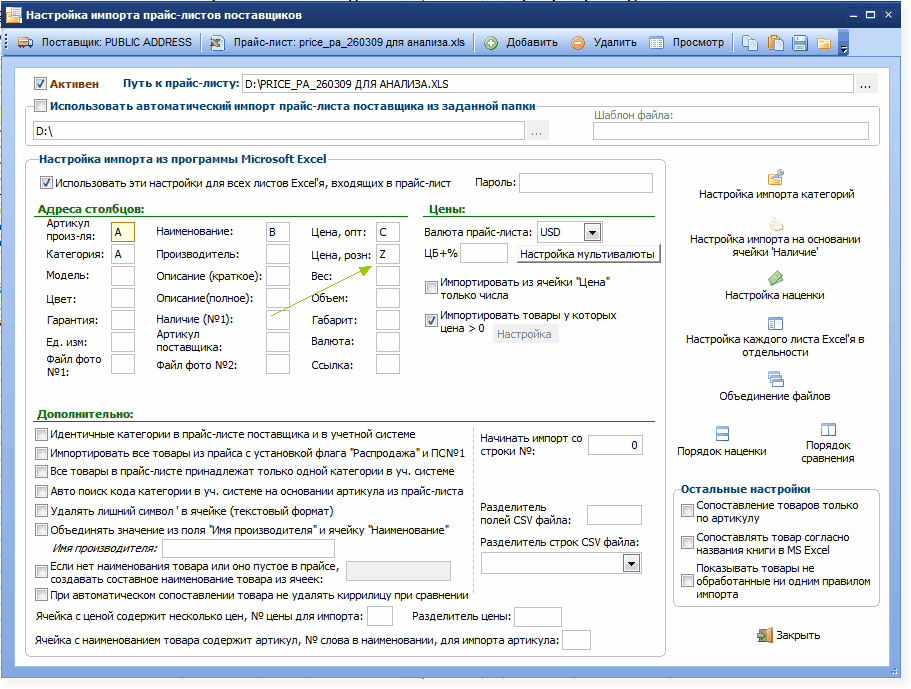Check Импортировать из ячейки "Цена" только числа
Image resolution: width=911 pixels, height=689 pixels.
(431, 288)
